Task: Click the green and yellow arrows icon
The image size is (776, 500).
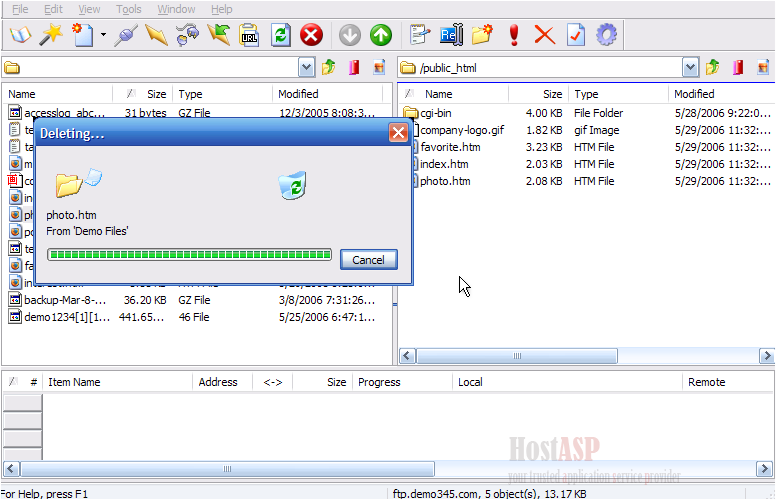Action: point(218,35)
